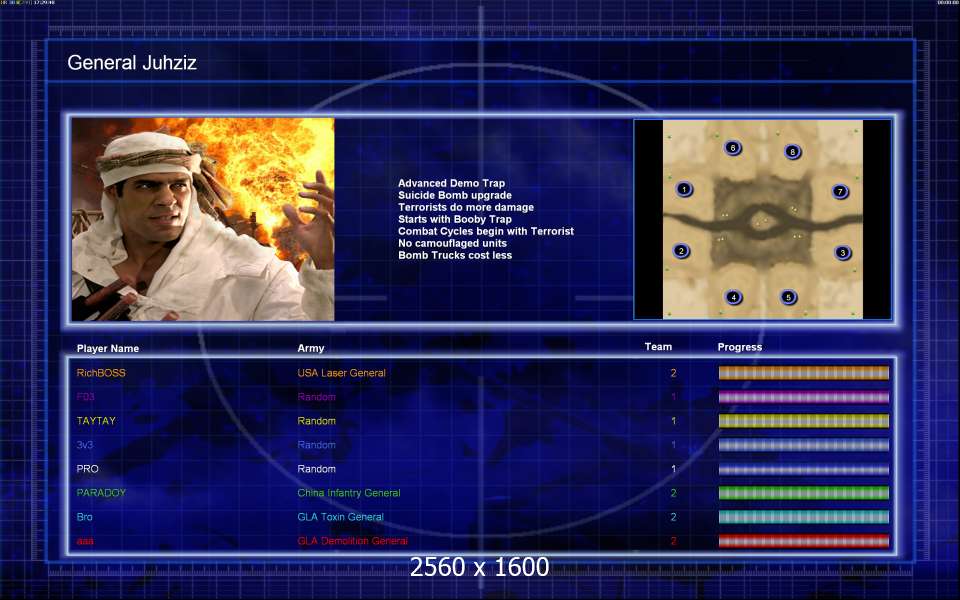The height and width of the screenshot is (600, 960).
Task: Click the Random army in TAYTAY's row
Action: coord(317,421)
